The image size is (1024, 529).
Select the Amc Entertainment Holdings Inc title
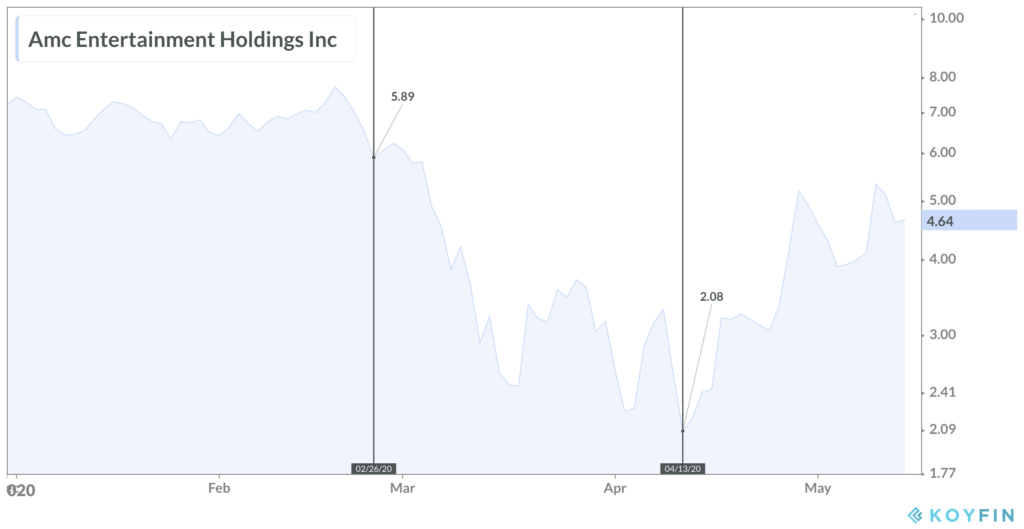(x=183, y=40)
